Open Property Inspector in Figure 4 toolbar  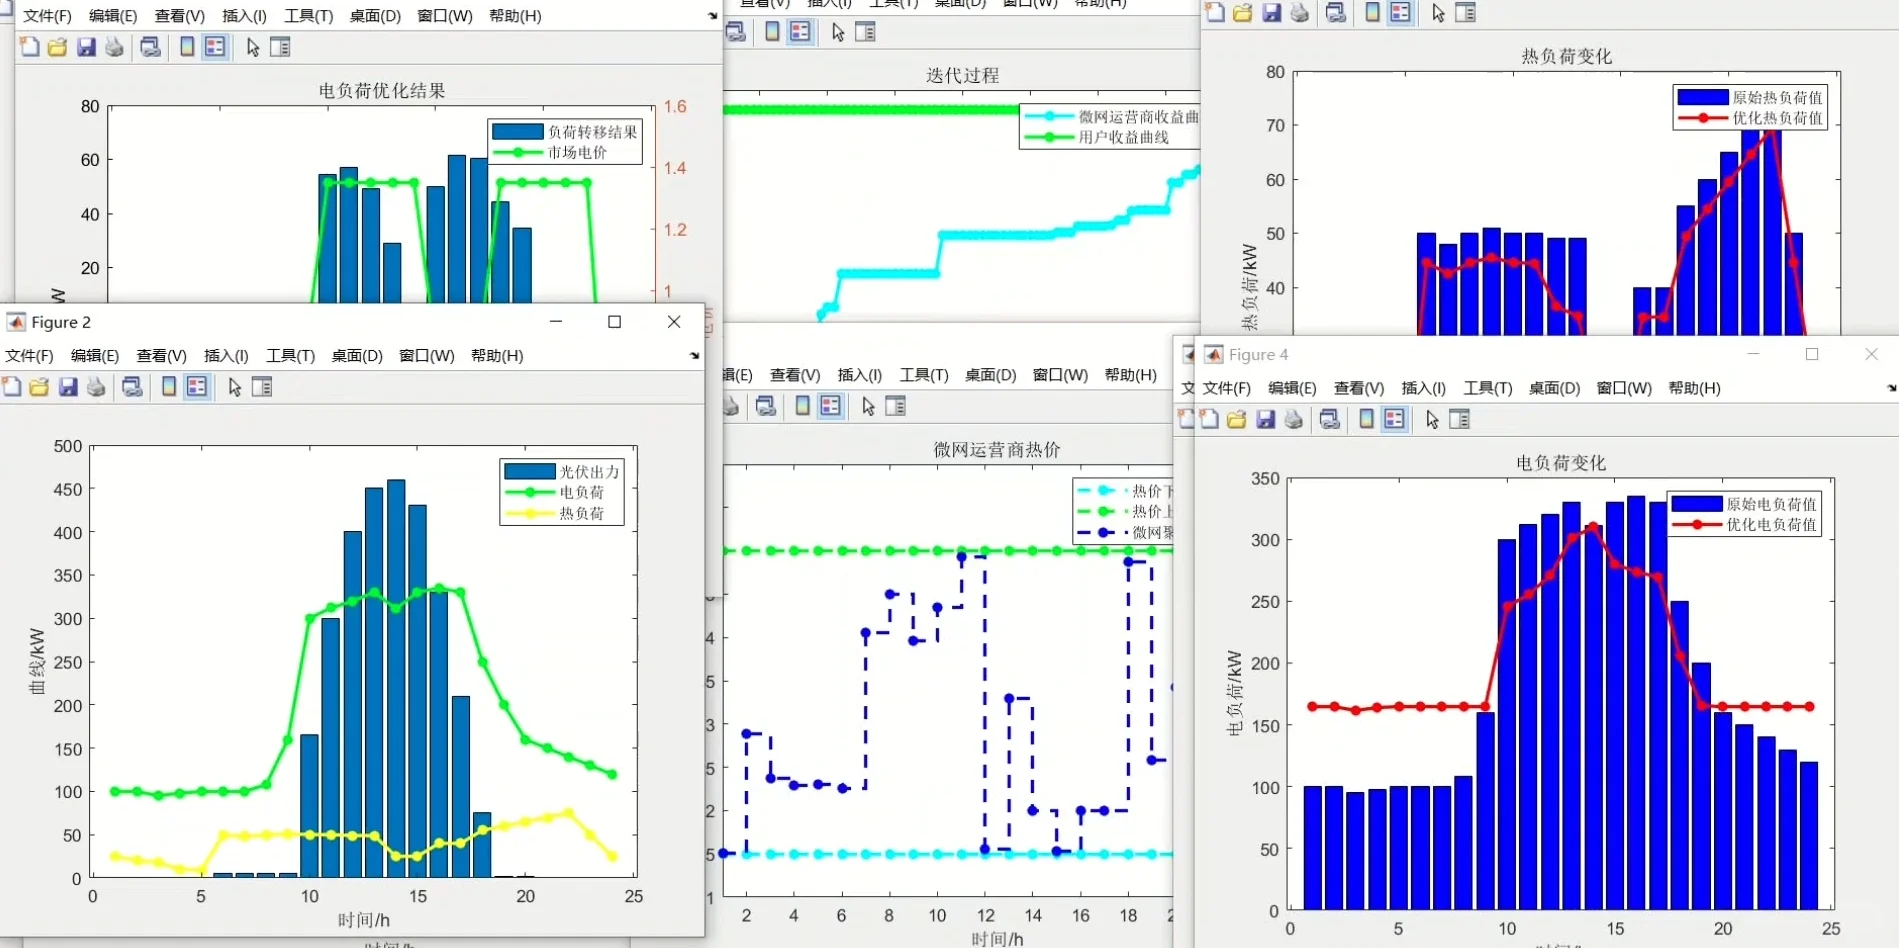[1460, 420]
